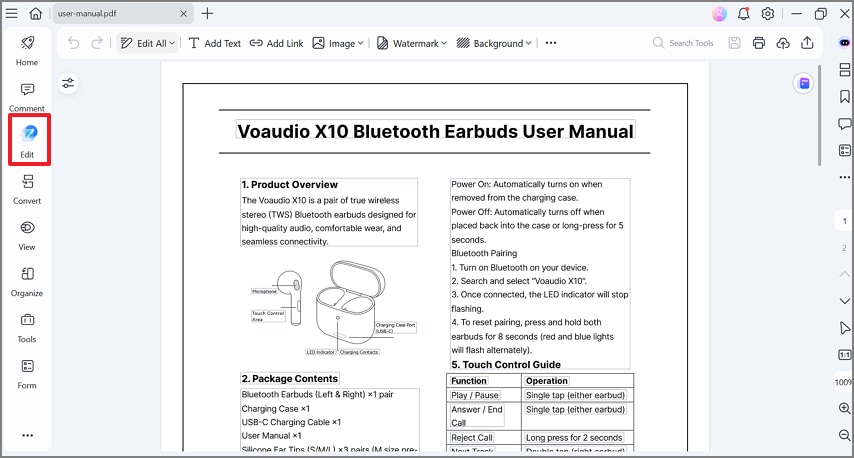Open the hamburger main menu
Viewport: 854px width, 458px height.
(11, 14)
